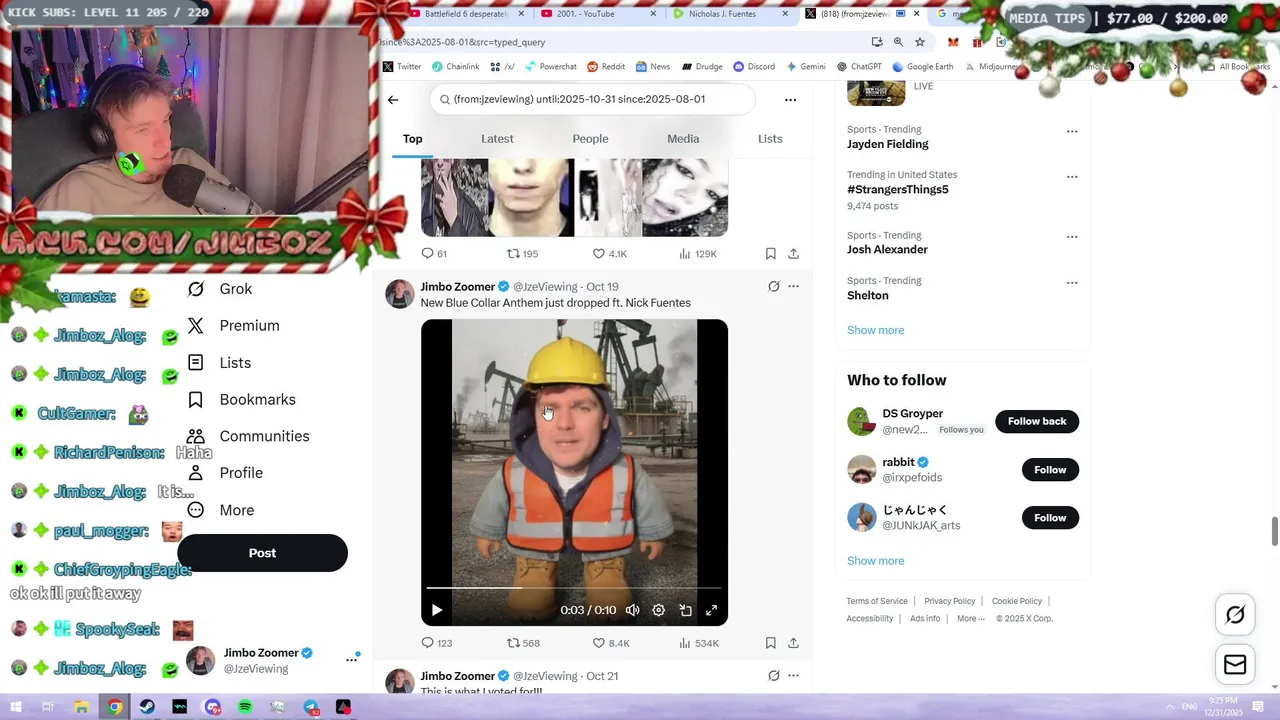Bookmark the post with 129K views
1280x720 pixels.
coord(771,254)
